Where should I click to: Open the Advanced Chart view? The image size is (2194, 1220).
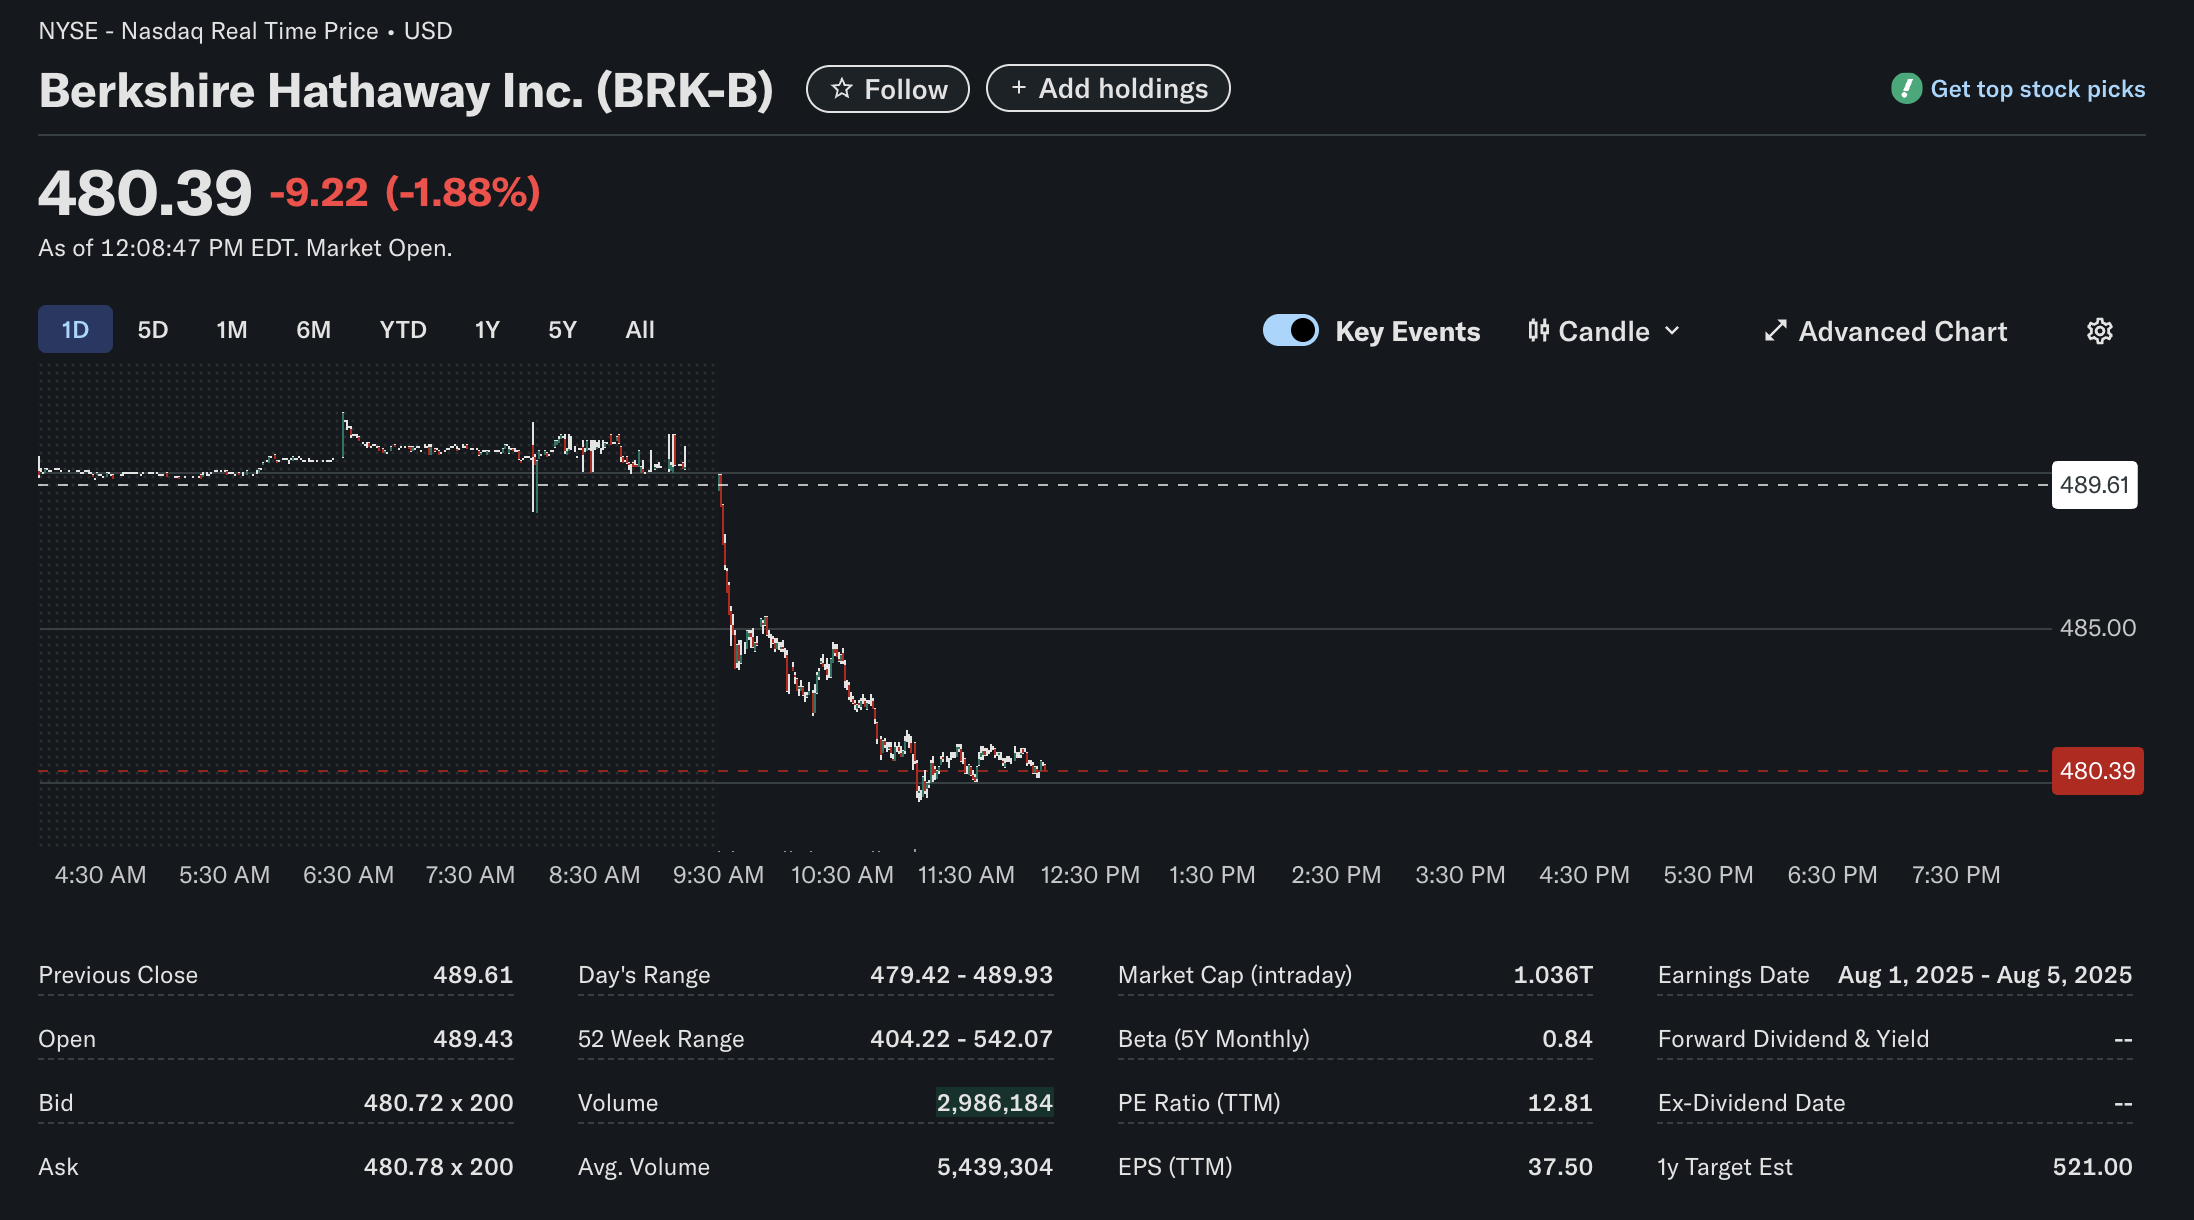click(x=1886, y=331)
